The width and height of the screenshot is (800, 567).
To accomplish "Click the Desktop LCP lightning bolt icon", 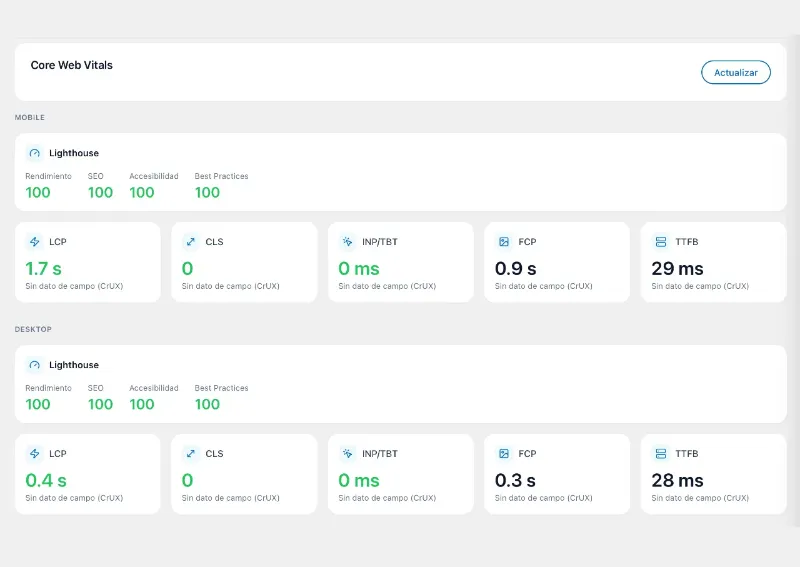I will (34, 454).
